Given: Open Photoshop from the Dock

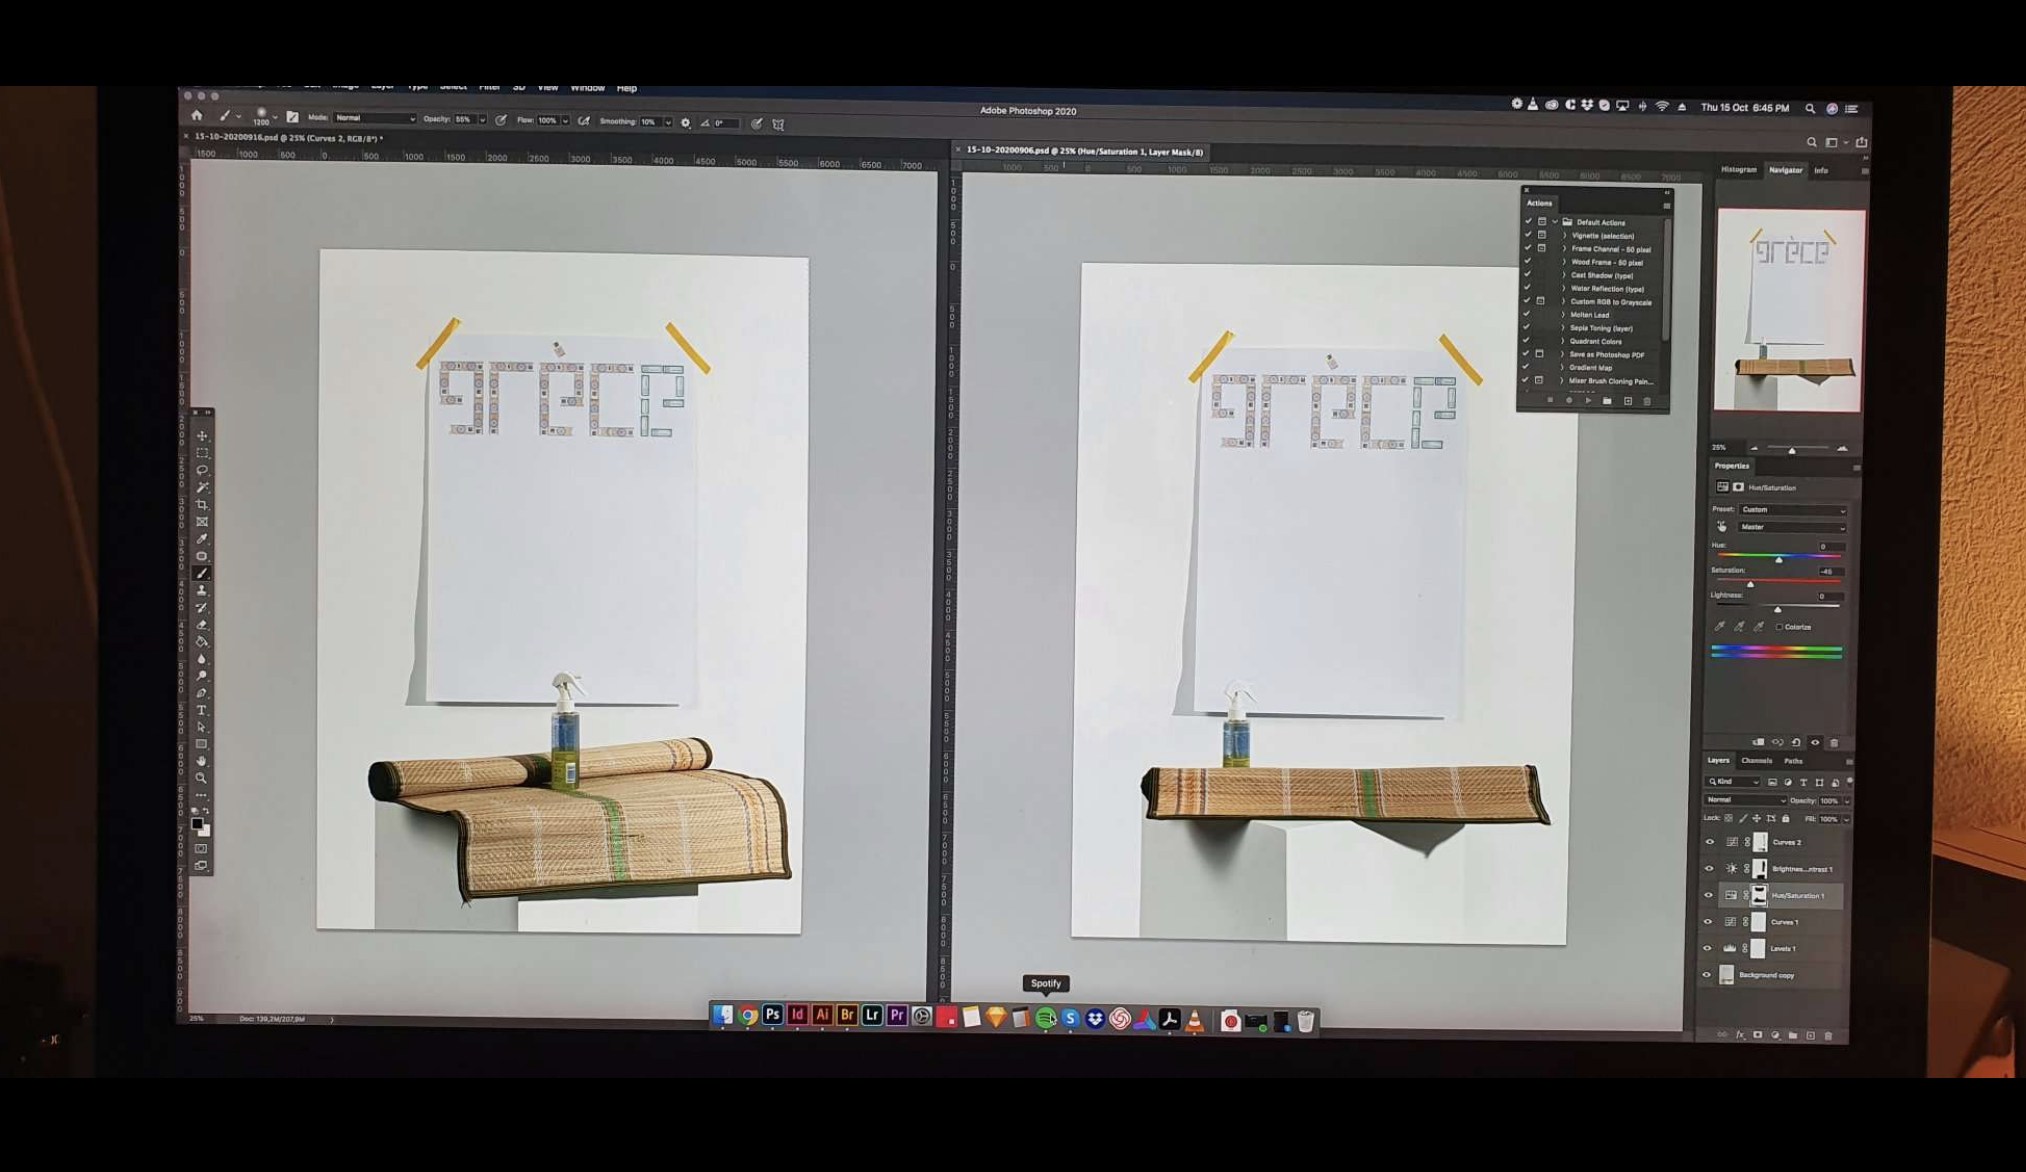Looking at the screenshot, I should (x=772, y=1016).
